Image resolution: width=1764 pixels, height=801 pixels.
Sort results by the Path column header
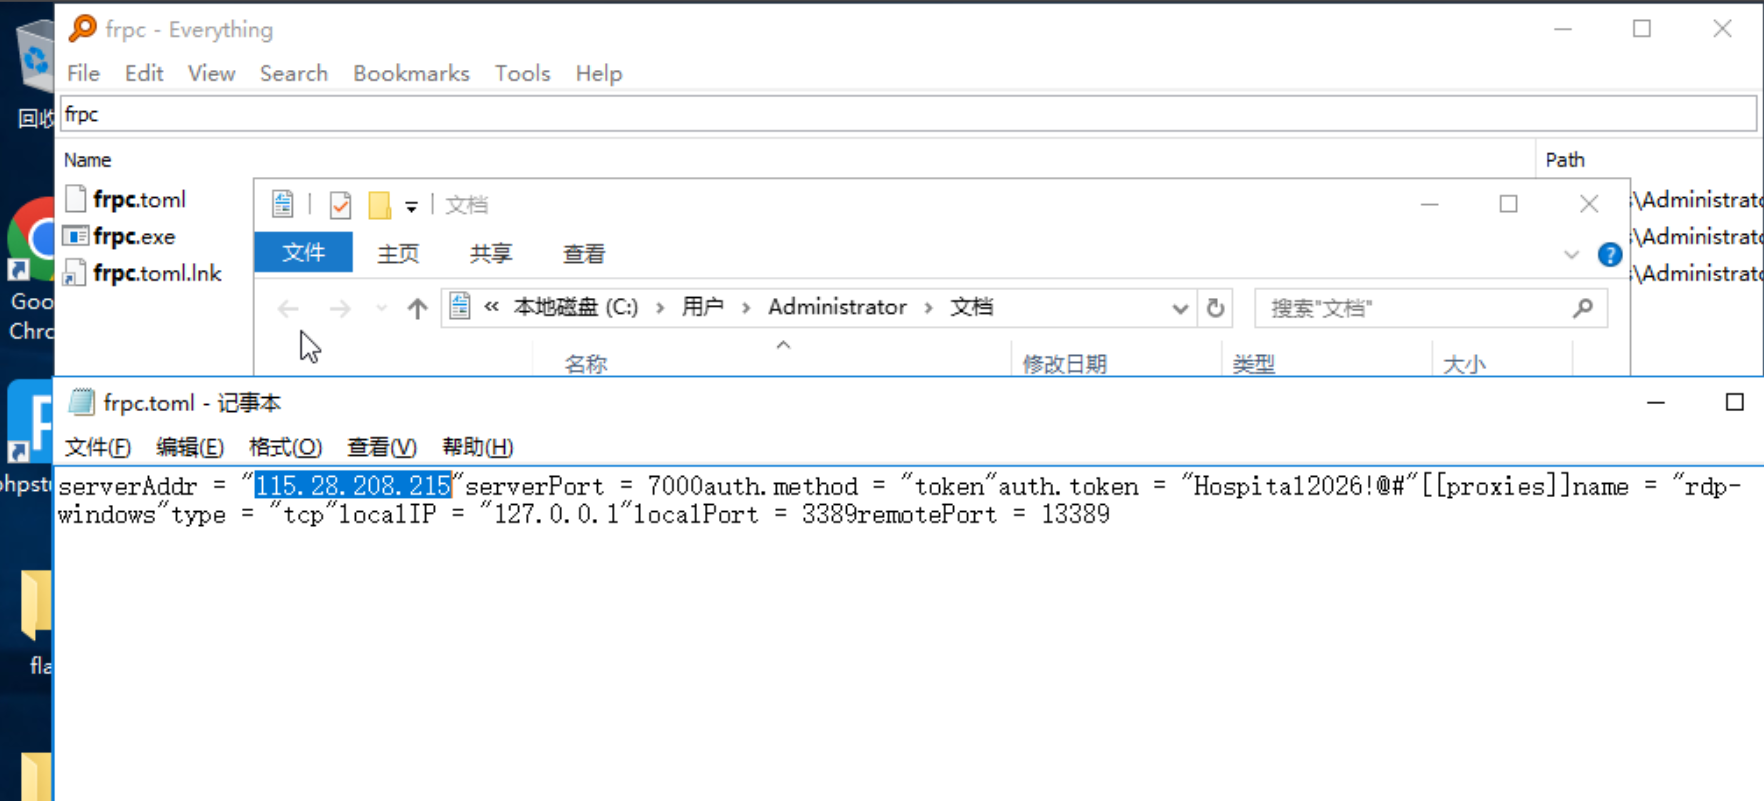pyautogui.click(x=1565, y=160)
